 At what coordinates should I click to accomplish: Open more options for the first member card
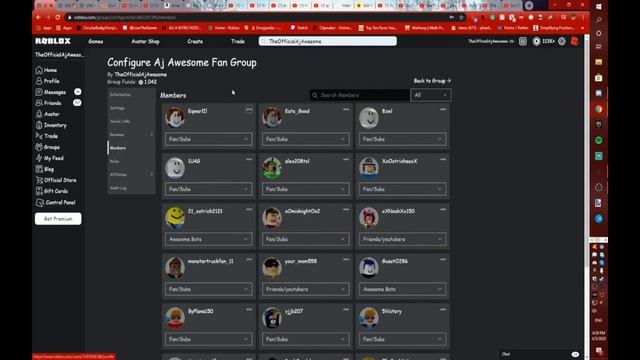pos(249,110)
